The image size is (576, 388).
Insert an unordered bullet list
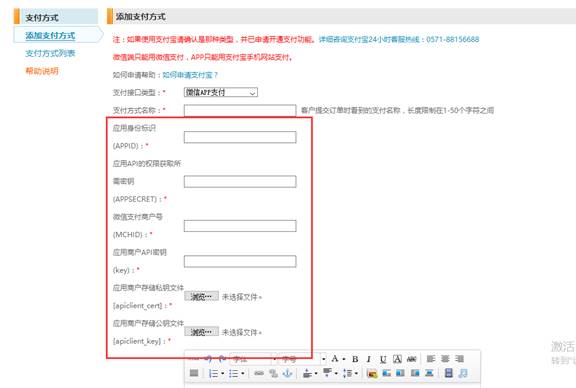pos(233,373)
